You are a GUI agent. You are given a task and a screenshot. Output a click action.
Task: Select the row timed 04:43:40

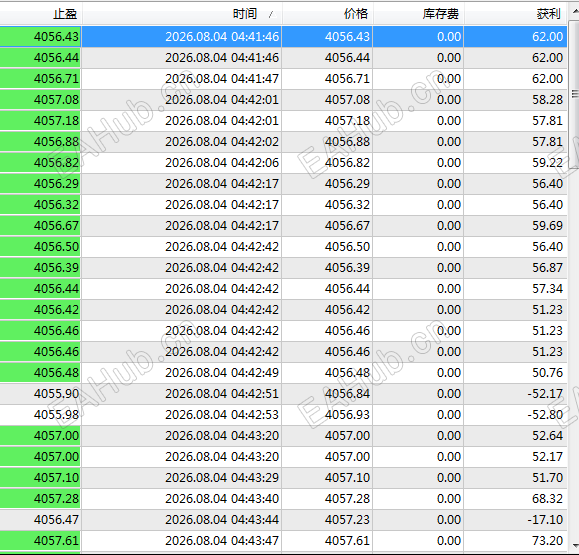point(284,499)
